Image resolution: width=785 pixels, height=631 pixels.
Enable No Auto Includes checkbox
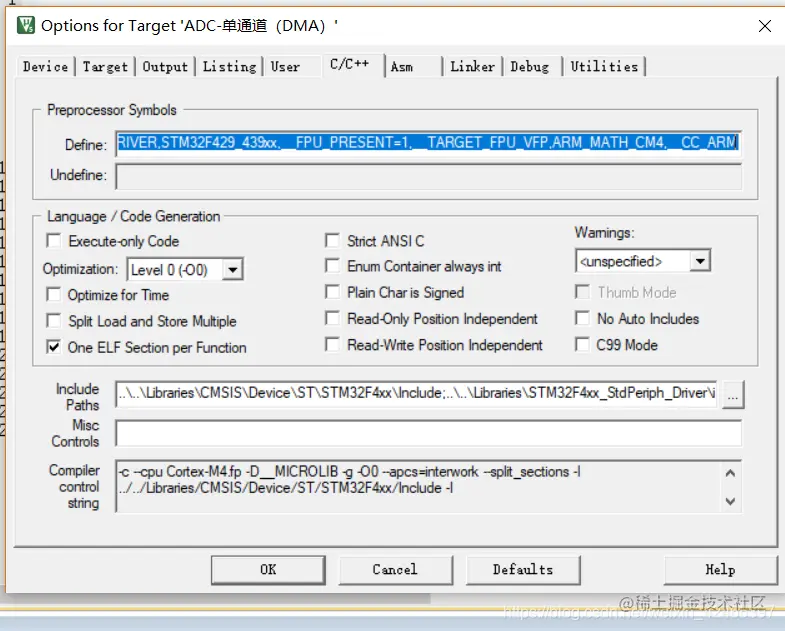click(x=582, y=319)
